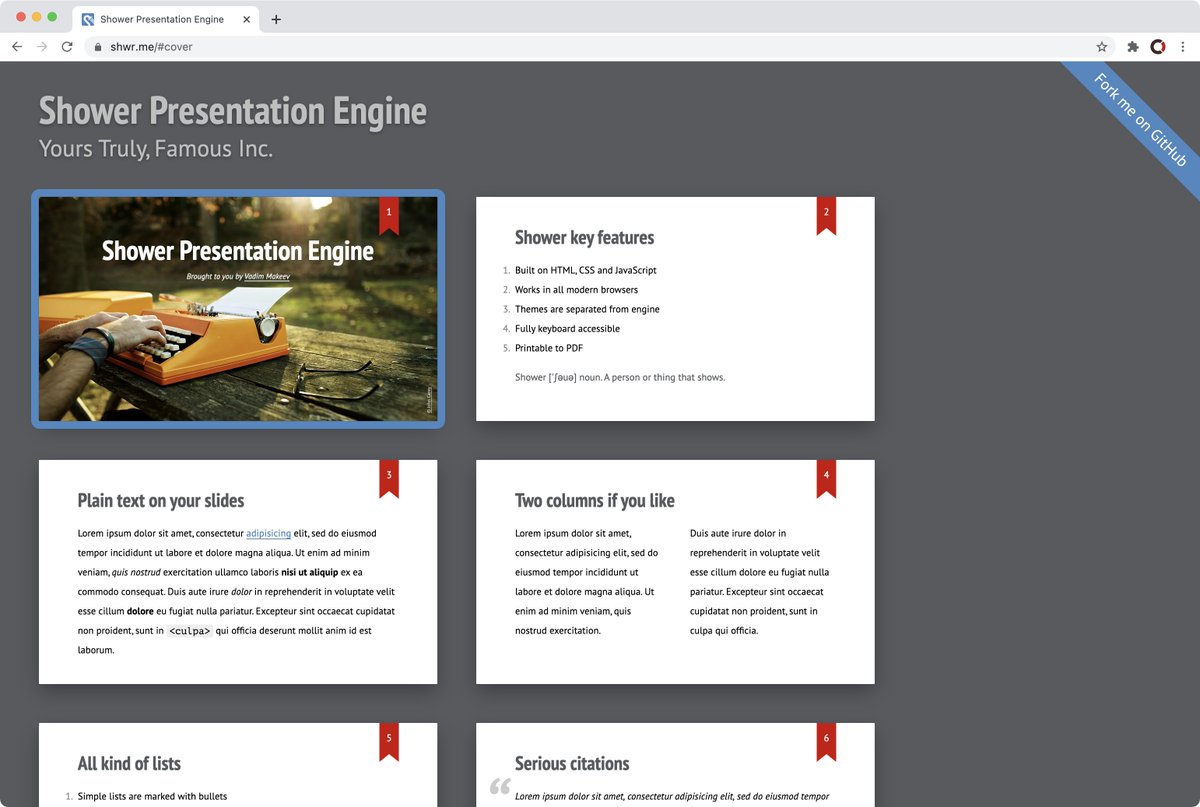1200x807 pixels.
Task: Open a new tab with plus button
Action: point(276,19)
